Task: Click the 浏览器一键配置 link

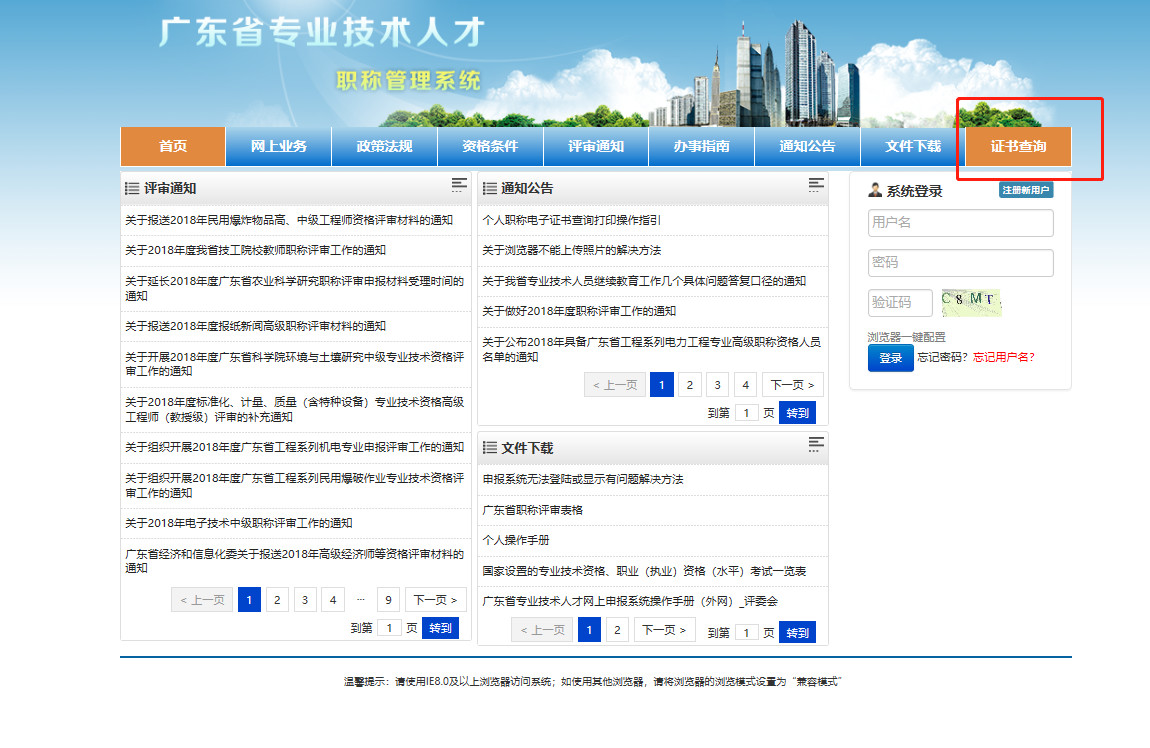Action: pyautogui.click(x=906, y=337)
